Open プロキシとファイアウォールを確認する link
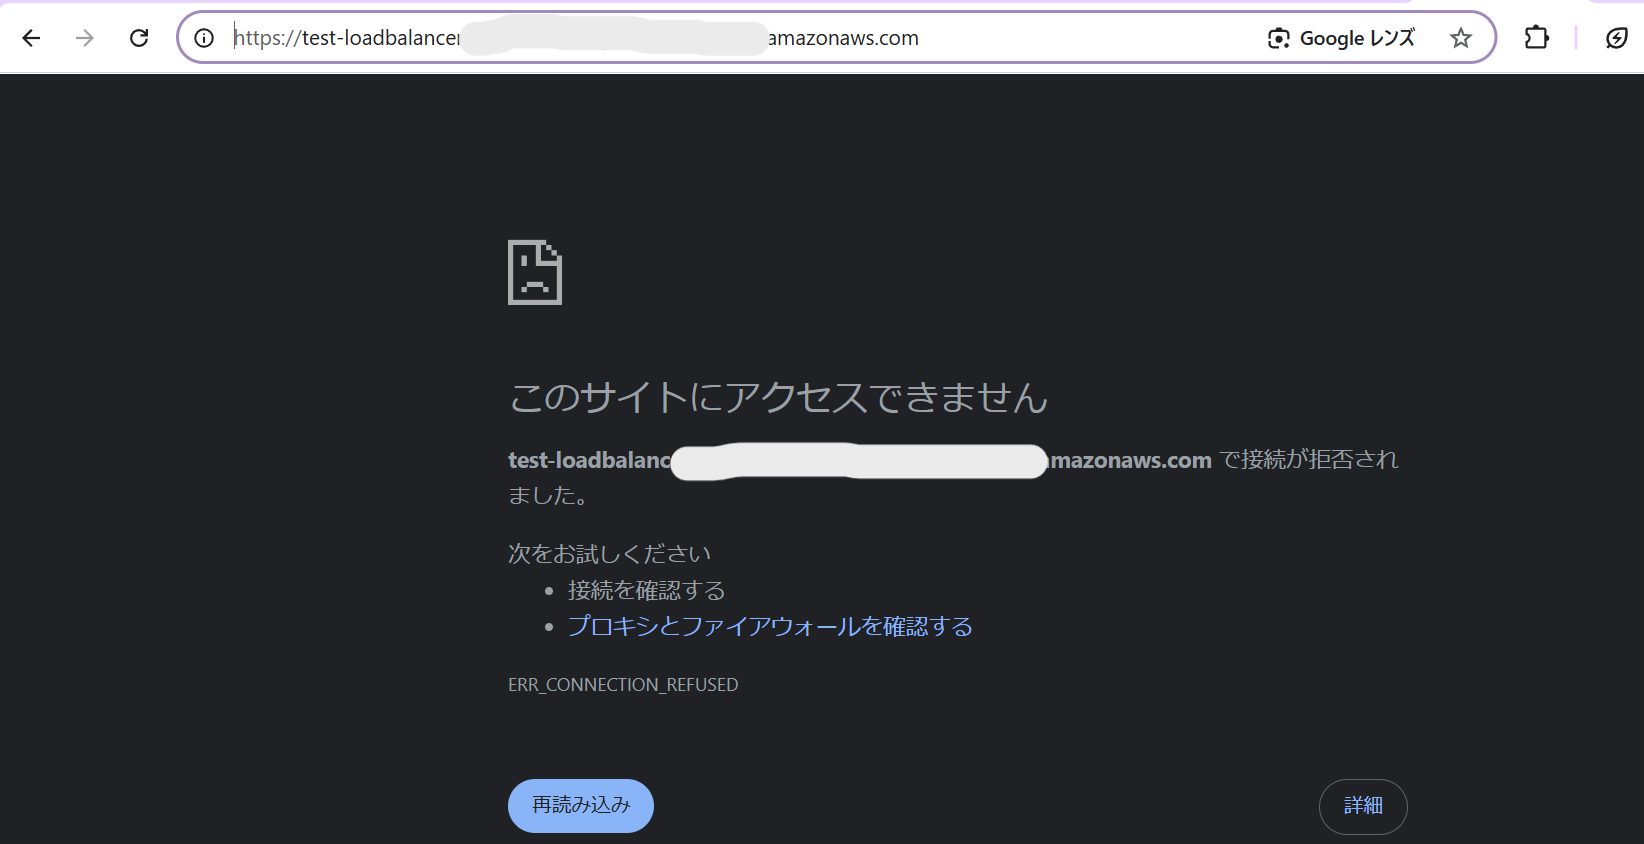Viewport: 1644px width, 844px height. pos(770,626)
